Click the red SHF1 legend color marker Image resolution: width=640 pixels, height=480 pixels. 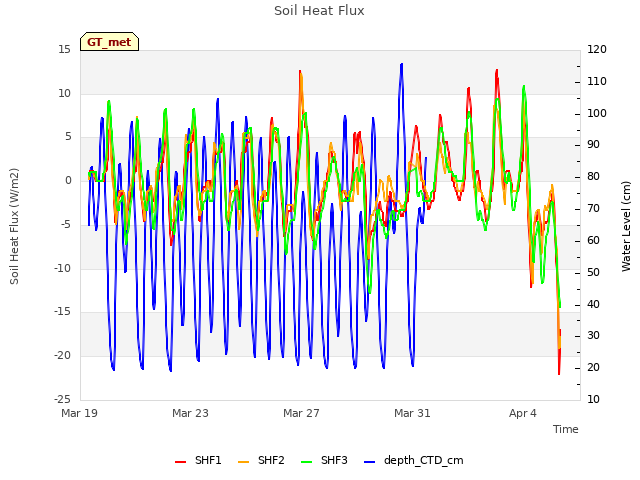180,462
